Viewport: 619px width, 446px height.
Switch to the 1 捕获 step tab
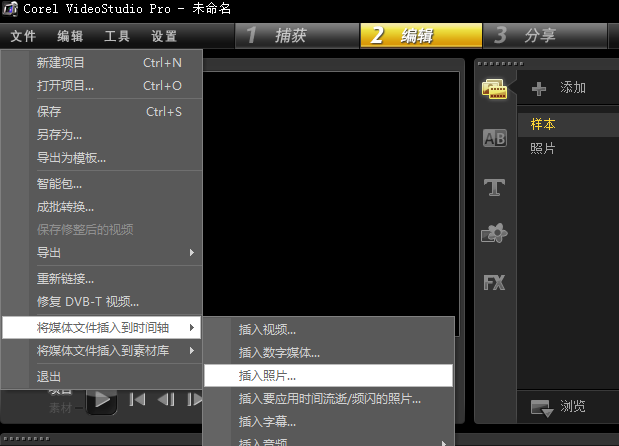point(297,36)
